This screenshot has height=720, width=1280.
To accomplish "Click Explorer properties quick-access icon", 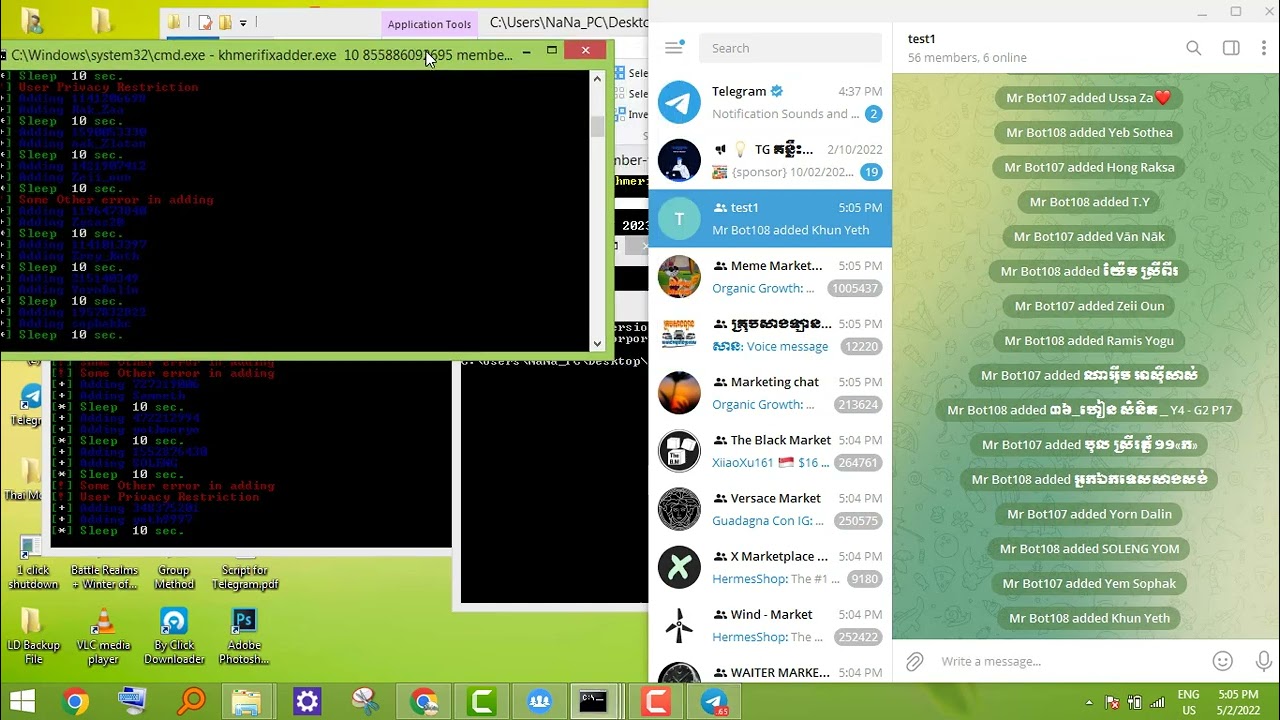I will pos(205,22).
